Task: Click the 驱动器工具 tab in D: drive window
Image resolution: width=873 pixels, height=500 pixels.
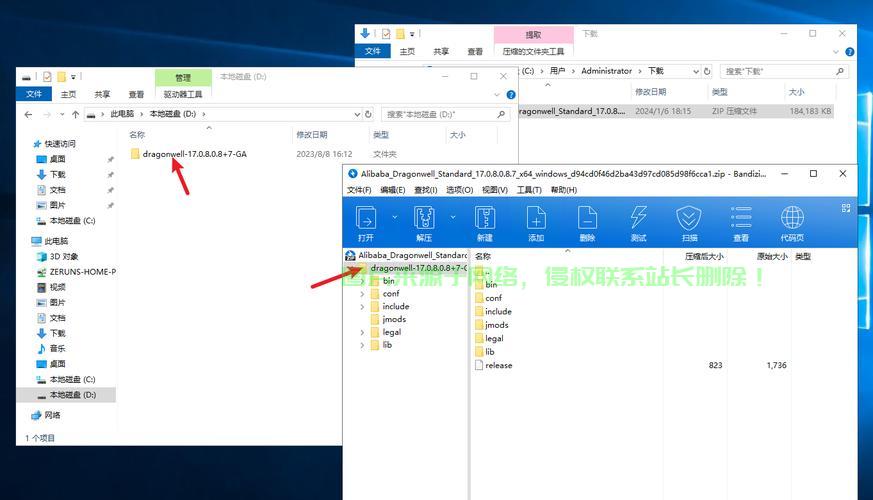Action: pyautogui.click(x=183, y=94)
